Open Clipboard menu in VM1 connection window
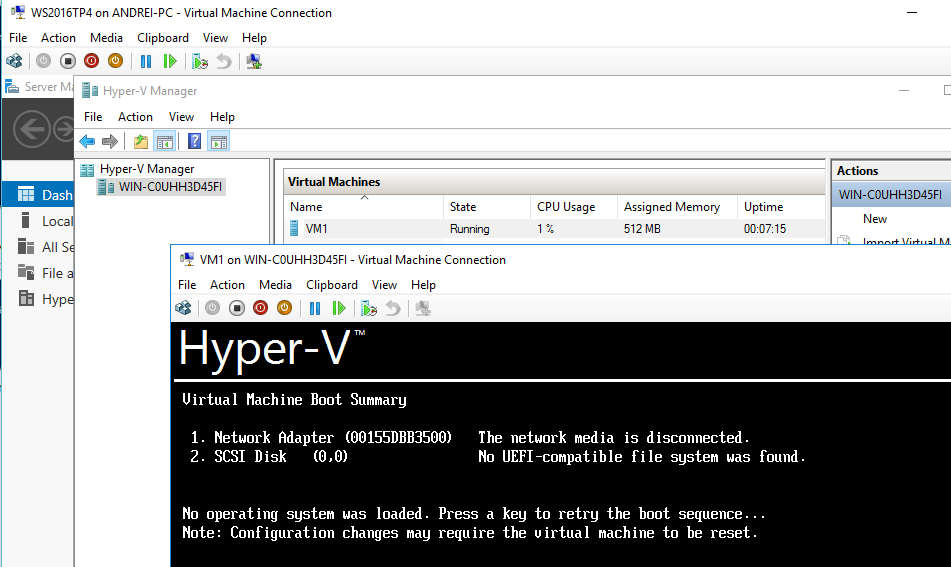This screenshot has height=567, width=951. pyautogui.click(x=332, y=284)
